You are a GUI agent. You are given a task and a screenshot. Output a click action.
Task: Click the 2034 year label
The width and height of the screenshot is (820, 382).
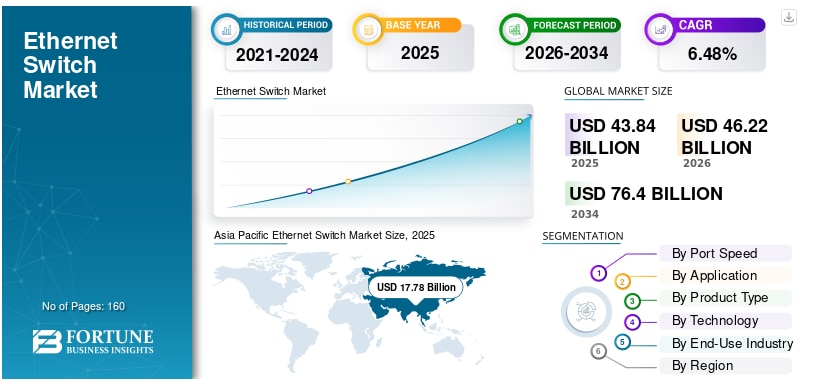pos(585,214)
